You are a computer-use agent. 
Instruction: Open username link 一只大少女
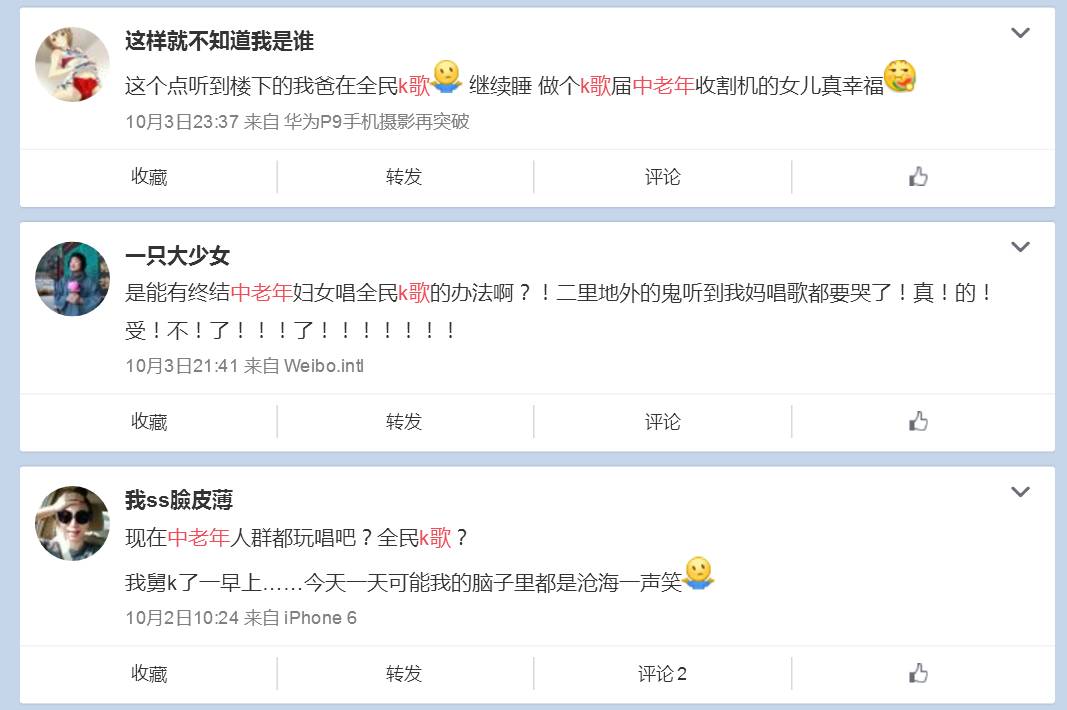pyautogui.click(x=177, y=256)
